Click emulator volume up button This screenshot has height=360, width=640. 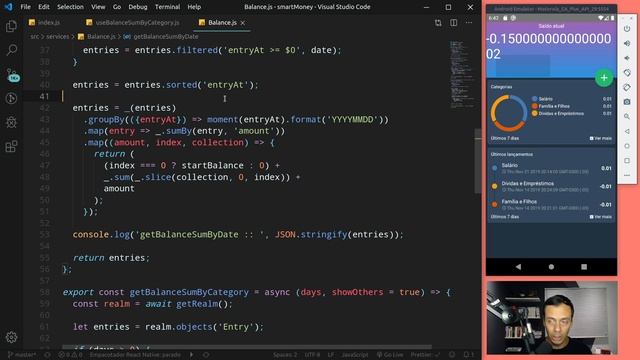click(627, 43)
